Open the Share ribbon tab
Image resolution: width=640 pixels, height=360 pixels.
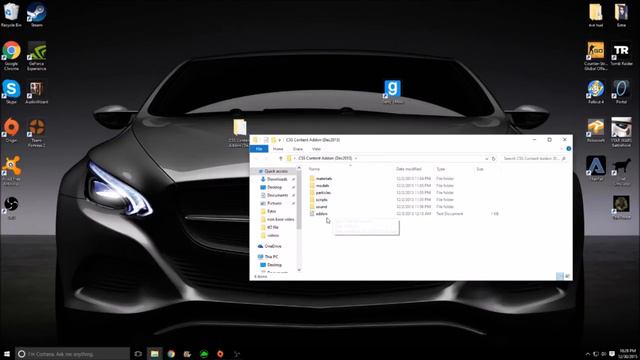(x=298, y=149)
